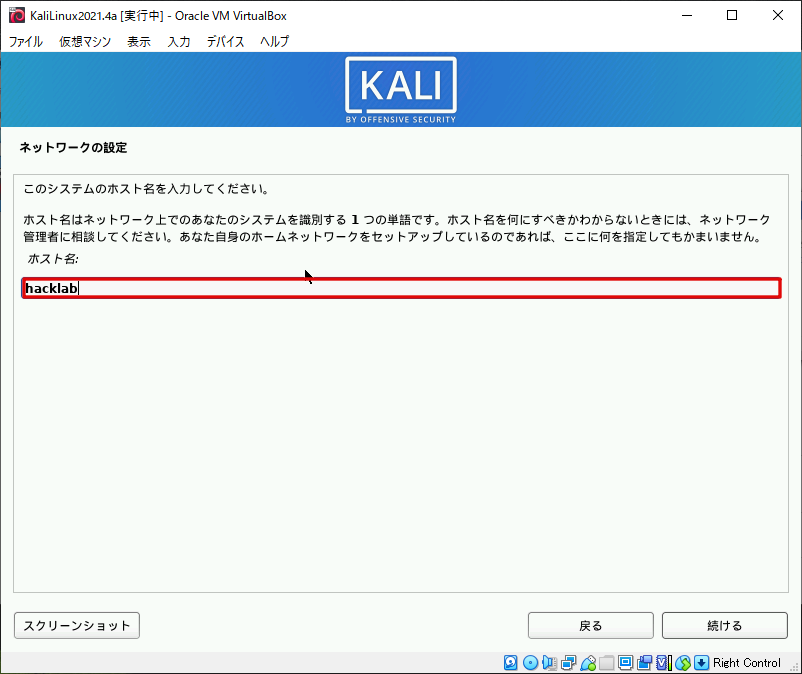This screenshot has width=802, height=674.
Task: Click the Right Control host key label
Action: pos(747,663)
